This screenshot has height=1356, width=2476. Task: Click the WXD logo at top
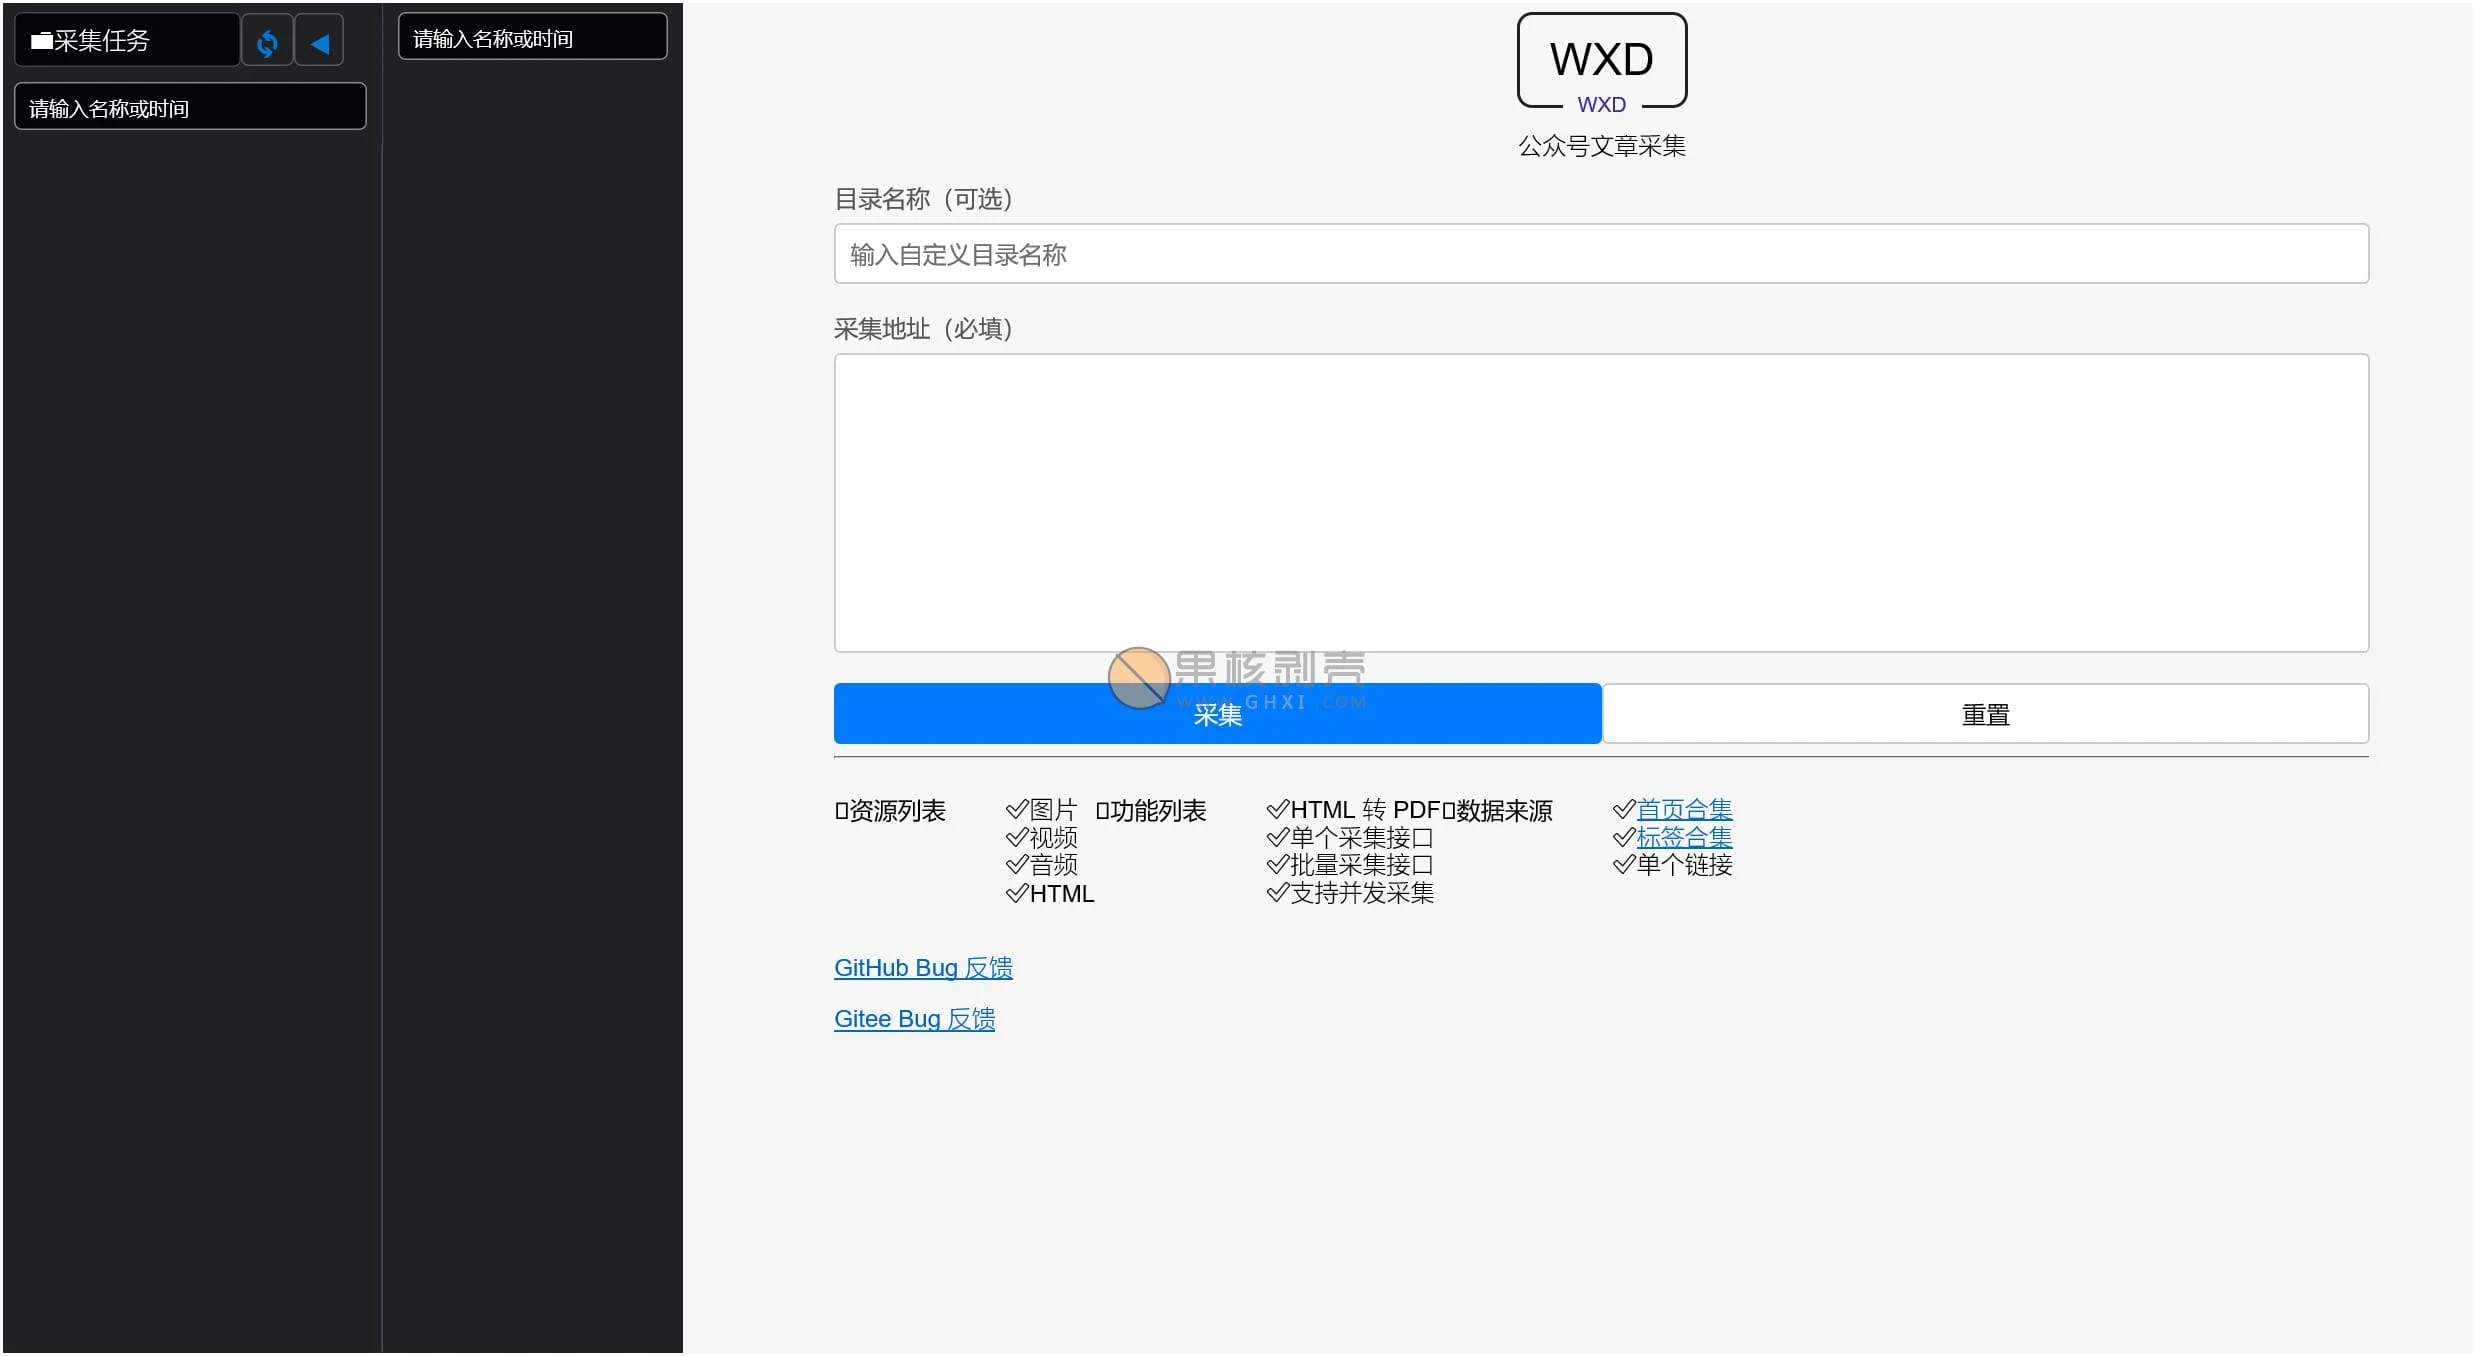(1601, 63)
